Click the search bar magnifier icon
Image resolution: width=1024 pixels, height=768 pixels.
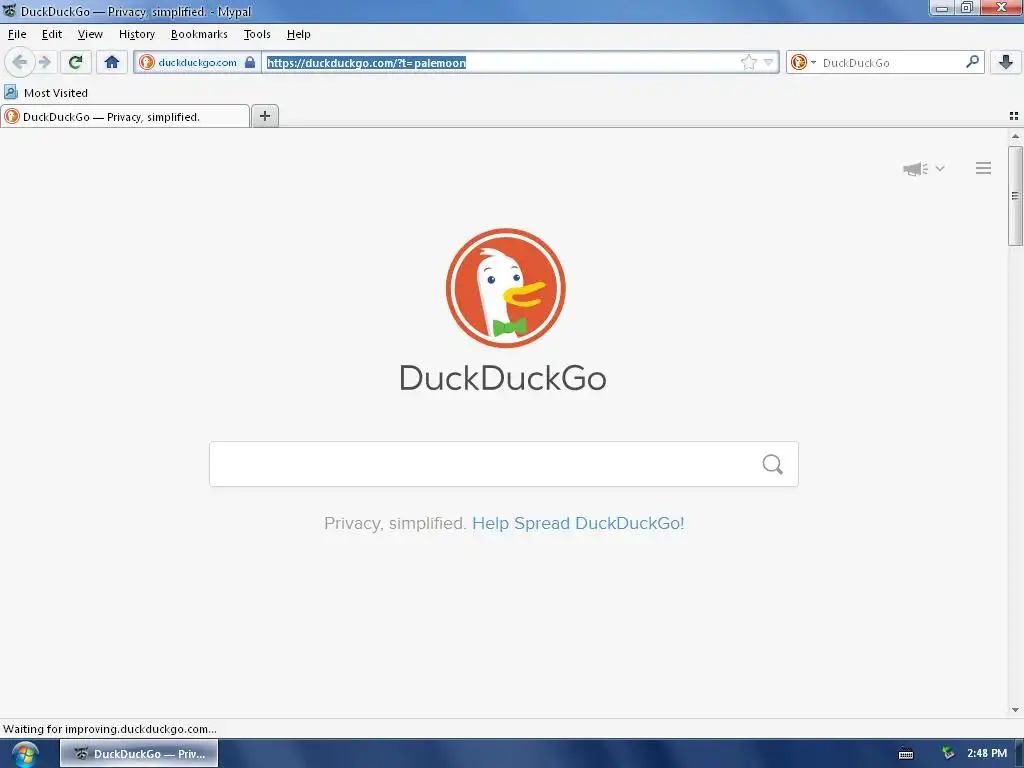(x=972, y=62)
